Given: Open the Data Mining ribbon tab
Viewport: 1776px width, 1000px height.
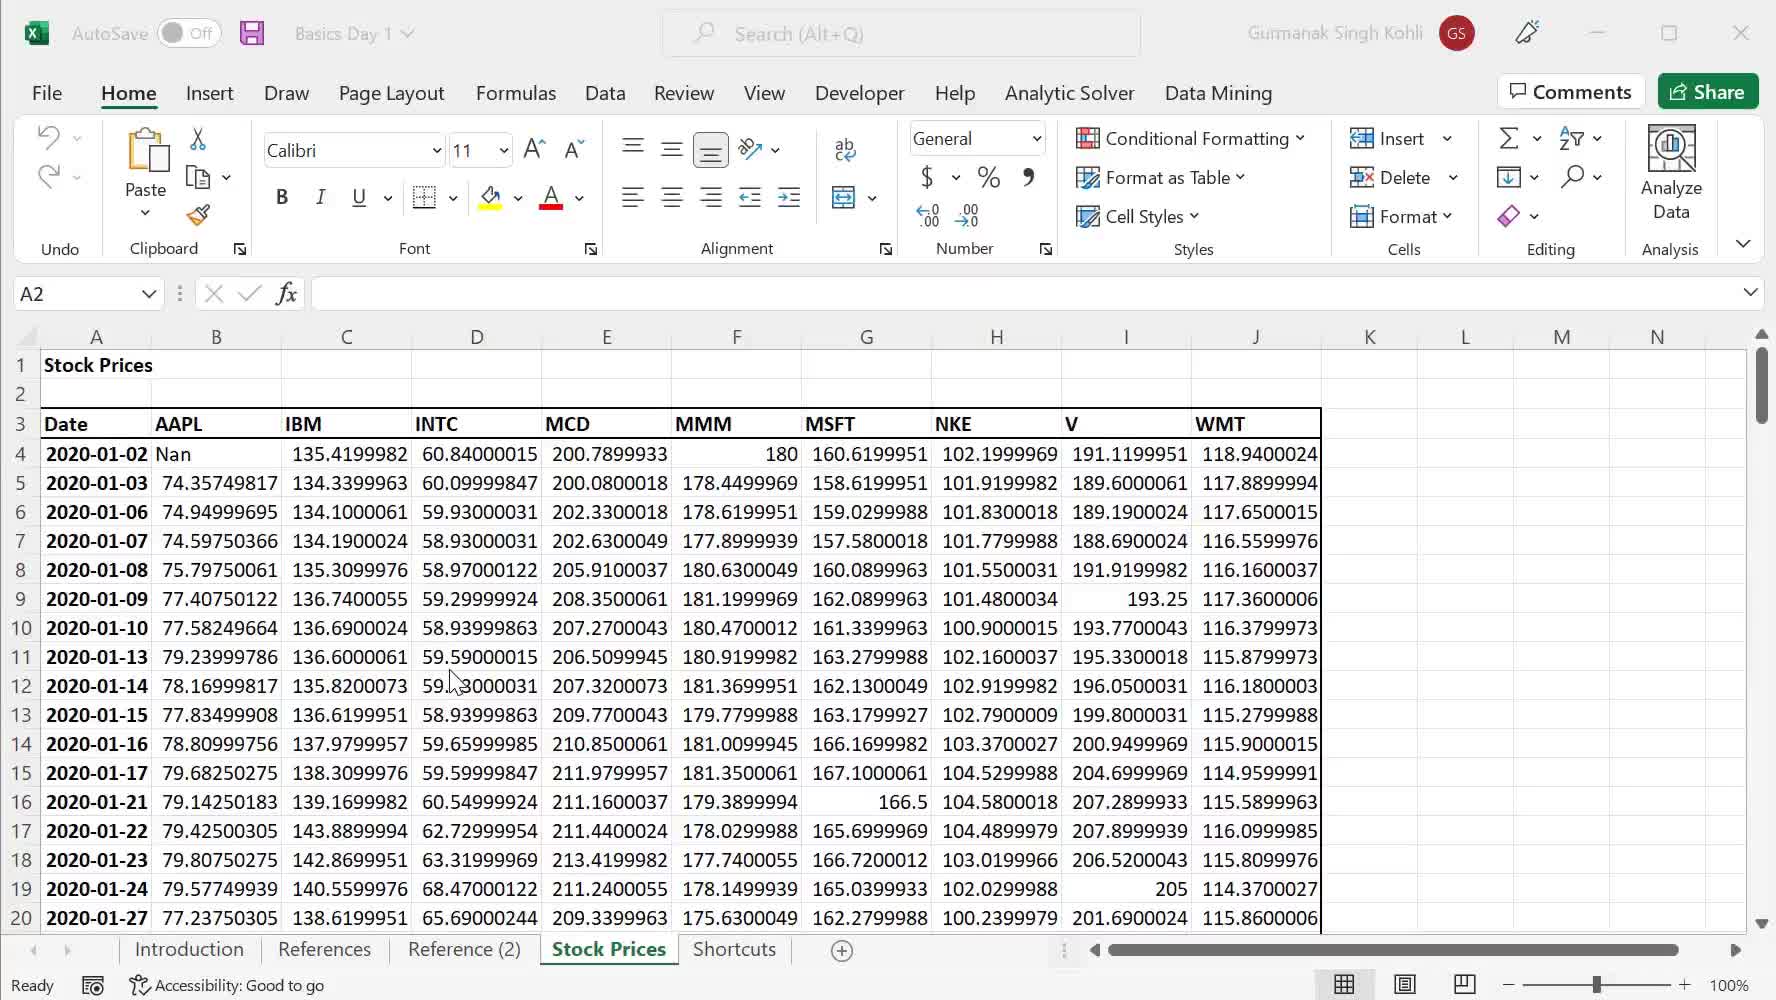Looking at the screenshot, I should coord(1218,93).
